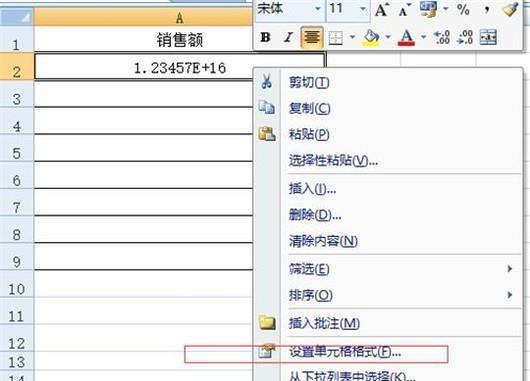Apply the red font color
530x381 pixels.
click(x=407, y=37)
